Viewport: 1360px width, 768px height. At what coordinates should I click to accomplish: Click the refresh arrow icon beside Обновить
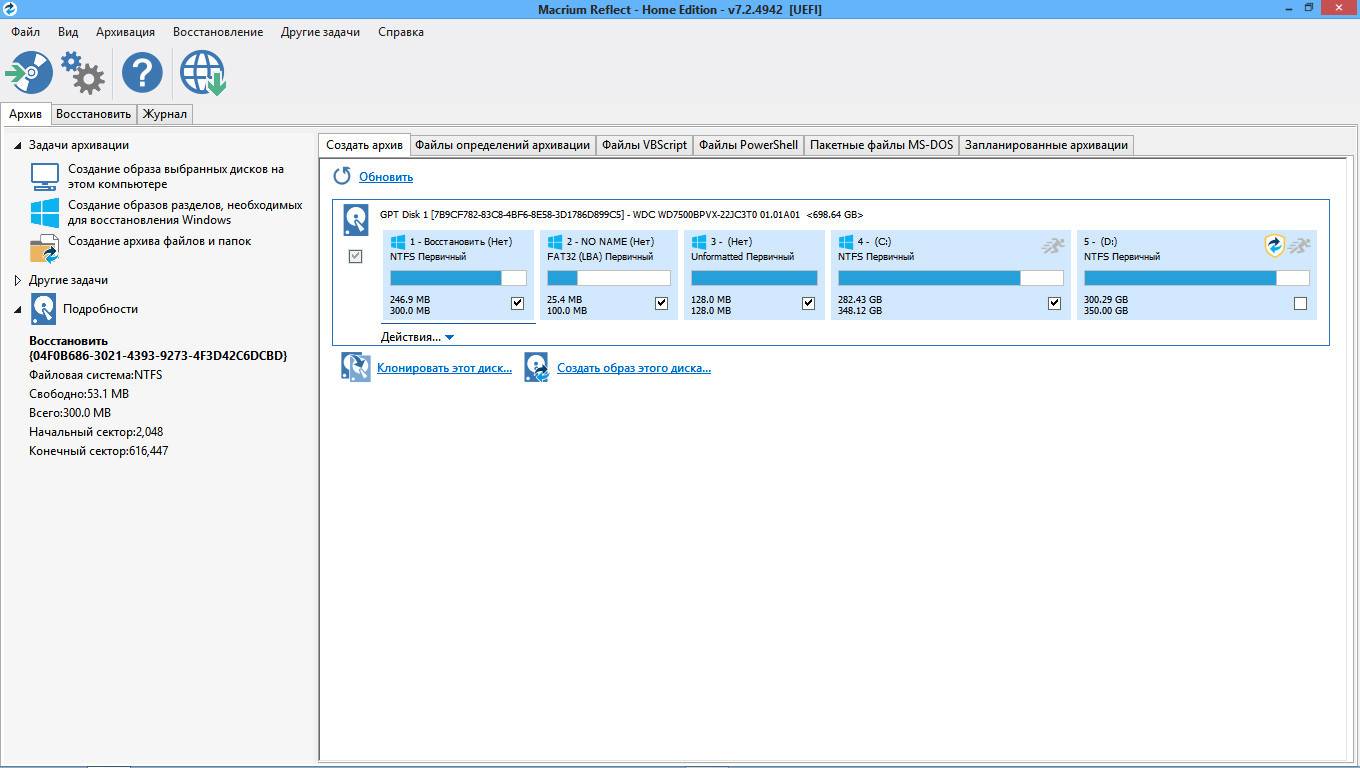point(342,176)
